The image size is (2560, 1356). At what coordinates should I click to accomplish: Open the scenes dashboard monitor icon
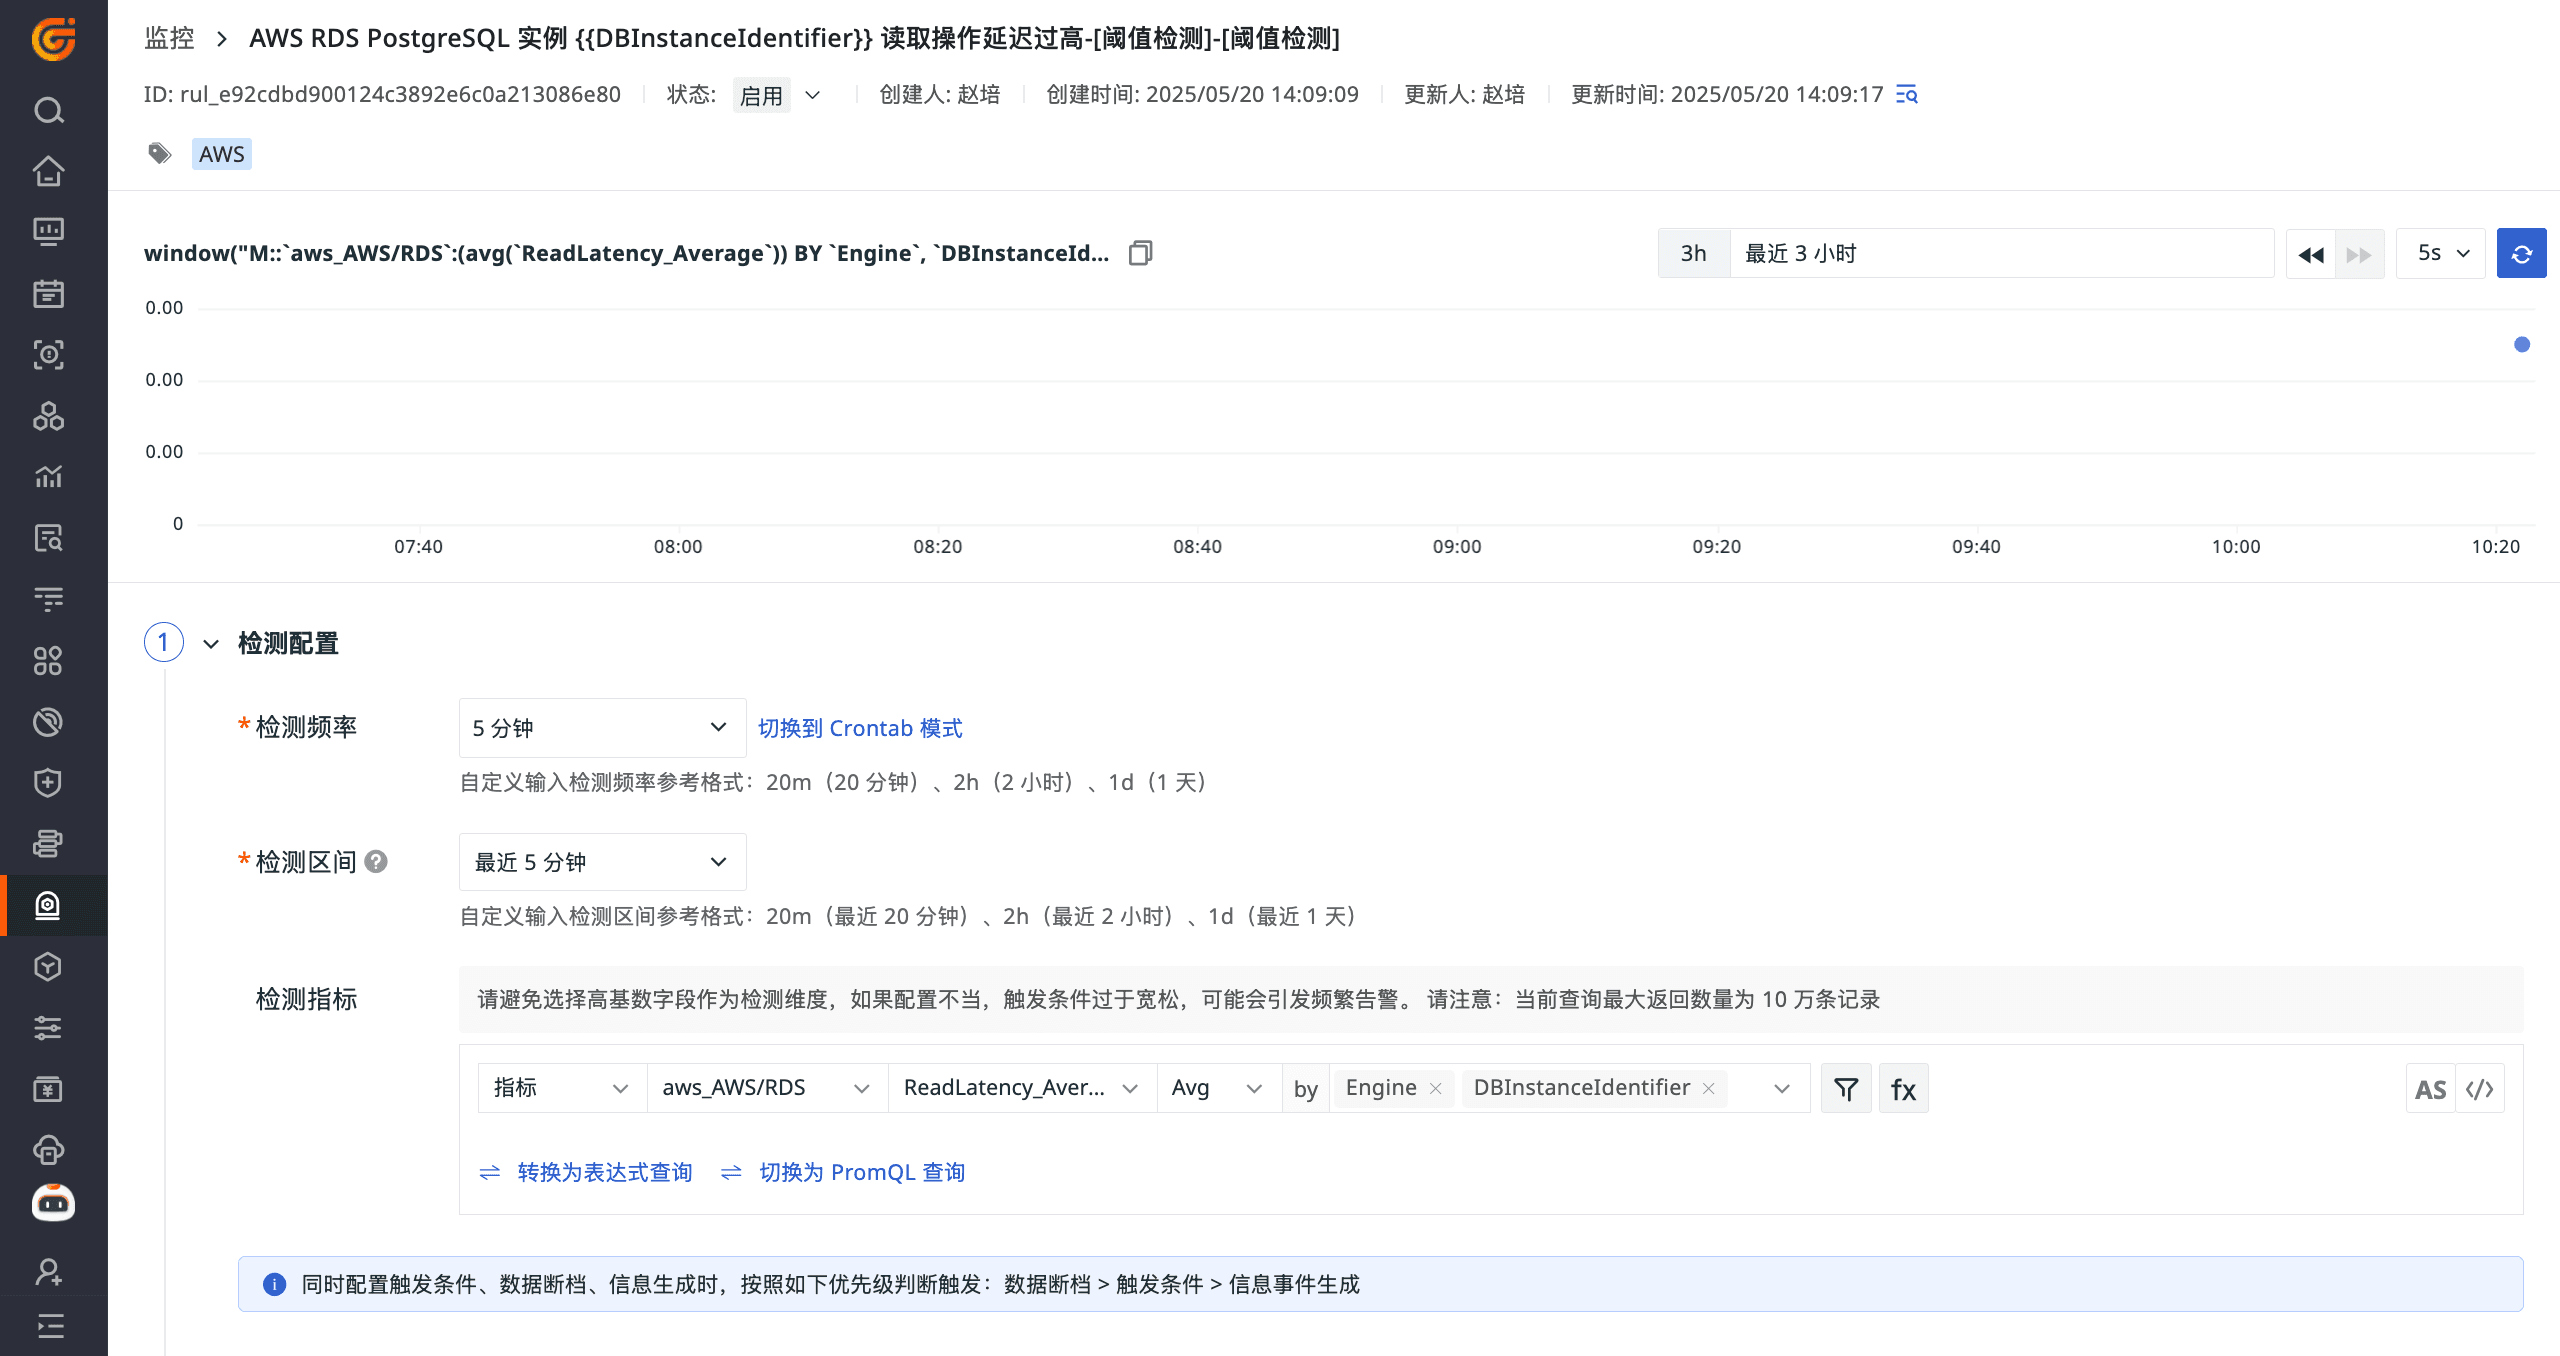click(49, 232)
